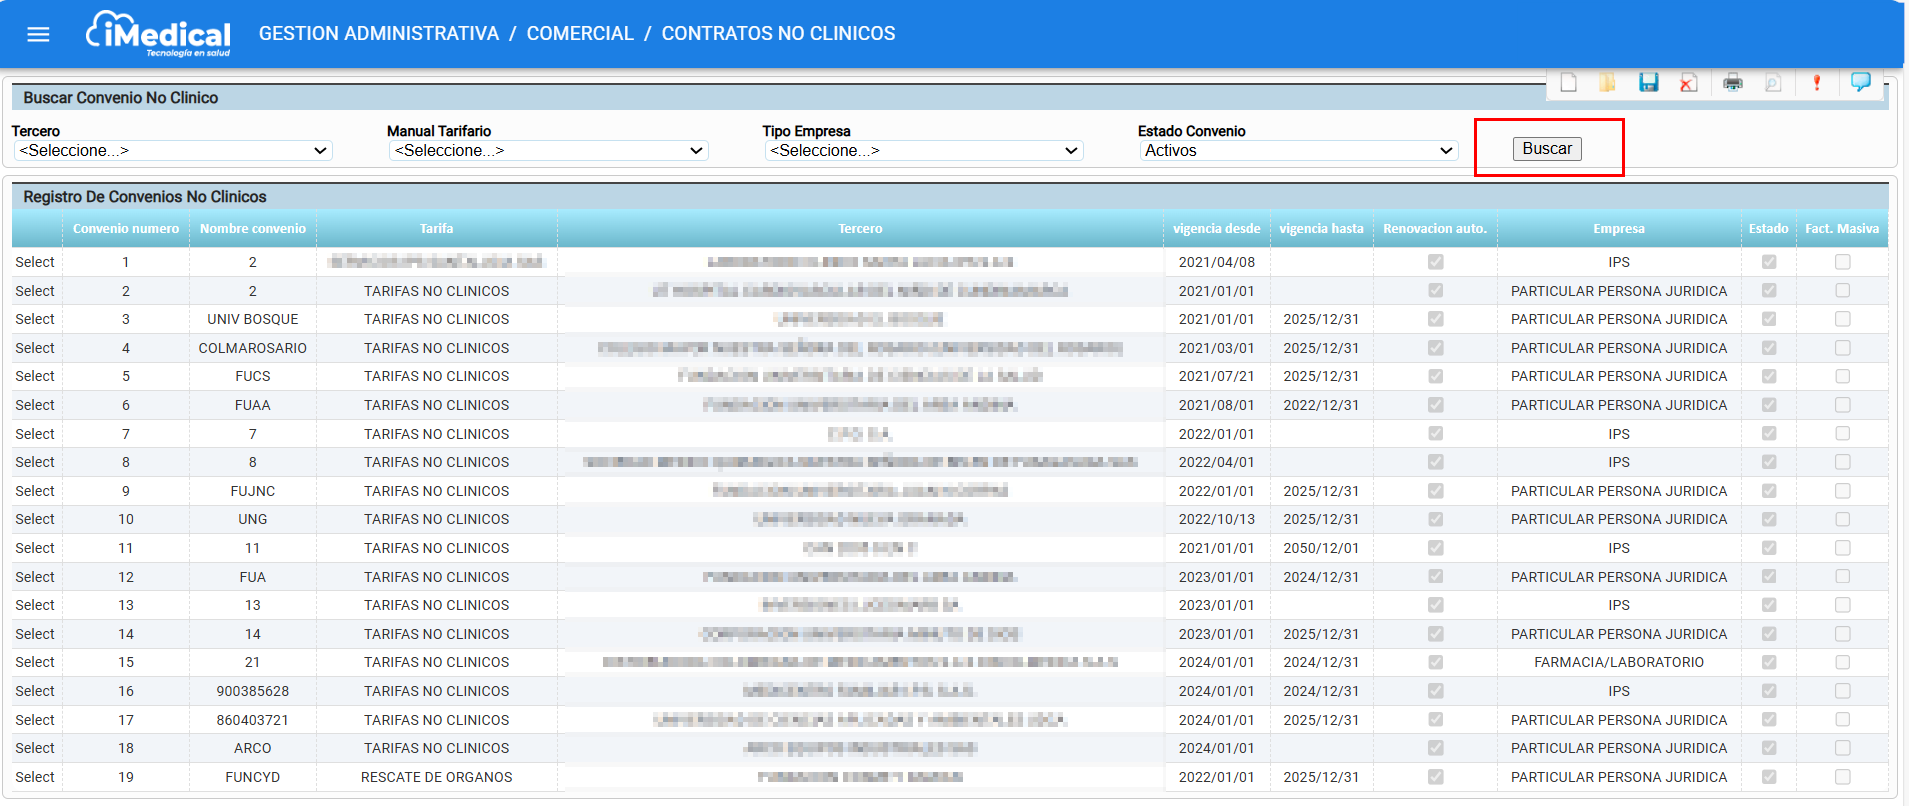Click the Convenio numero column header

tap(126, 229)
